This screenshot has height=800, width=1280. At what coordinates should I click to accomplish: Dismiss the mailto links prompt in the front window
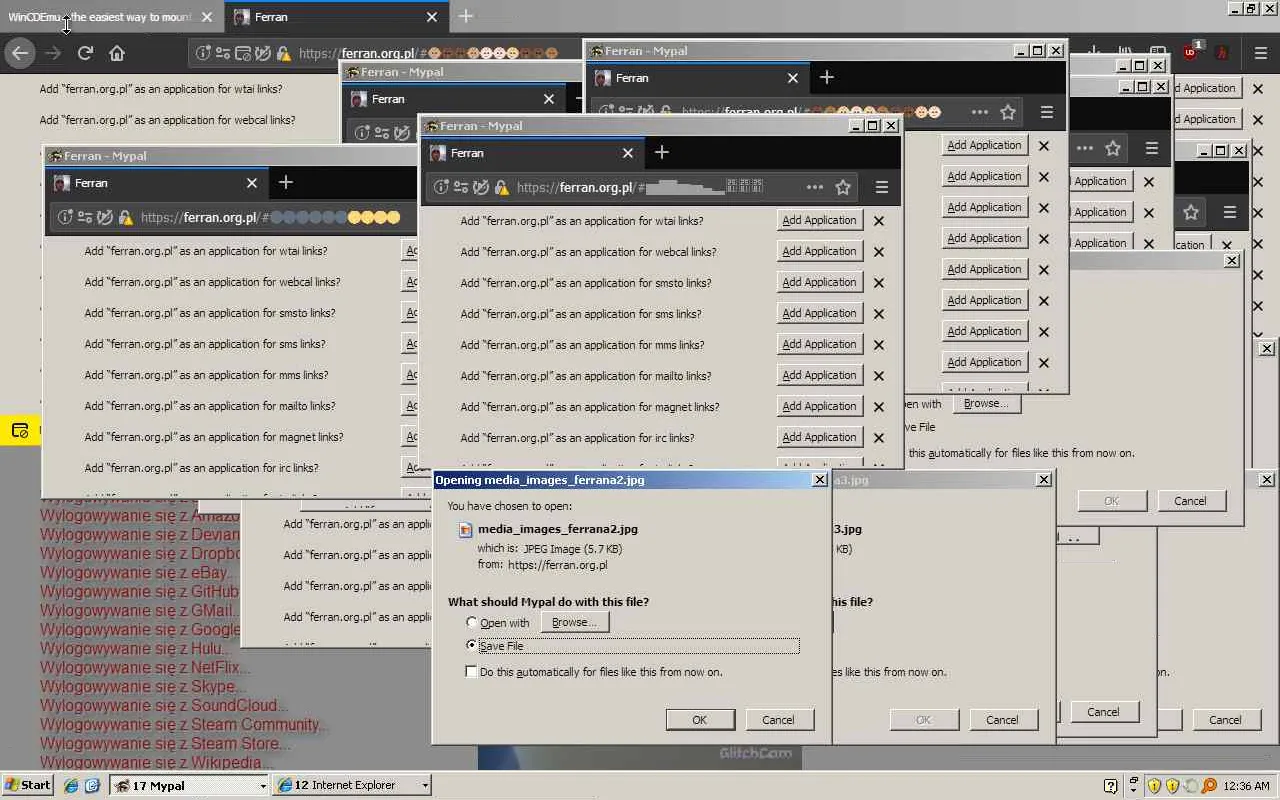[x=879, y=376]
